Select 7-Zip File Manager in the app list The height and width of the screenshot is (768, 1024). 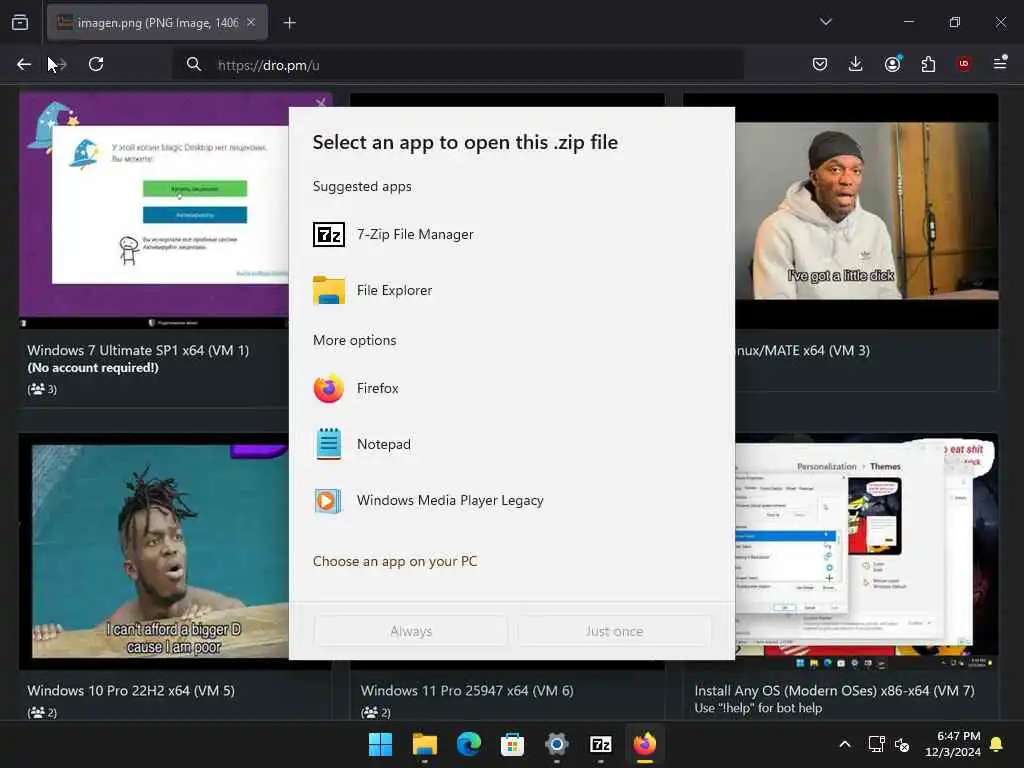click(x=511, y=234)
